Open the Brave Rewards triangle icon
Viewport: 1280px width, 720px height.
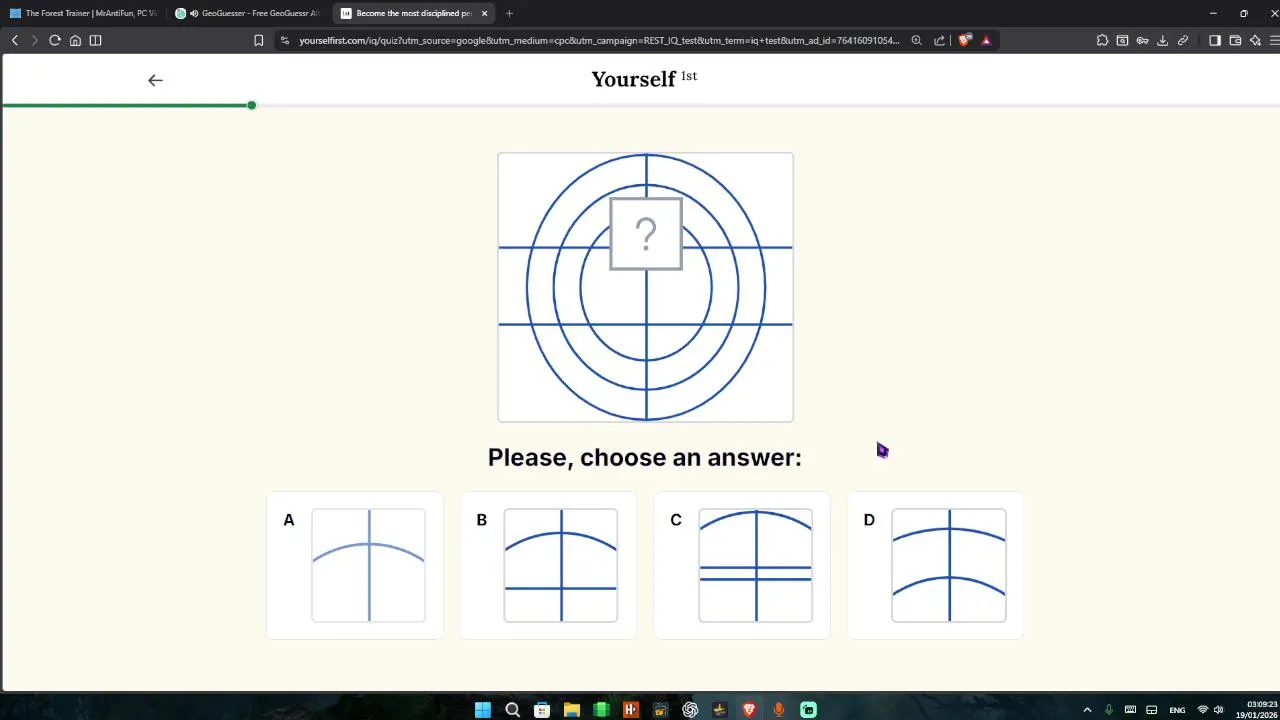pyautogui.click(x=986, y=40)
